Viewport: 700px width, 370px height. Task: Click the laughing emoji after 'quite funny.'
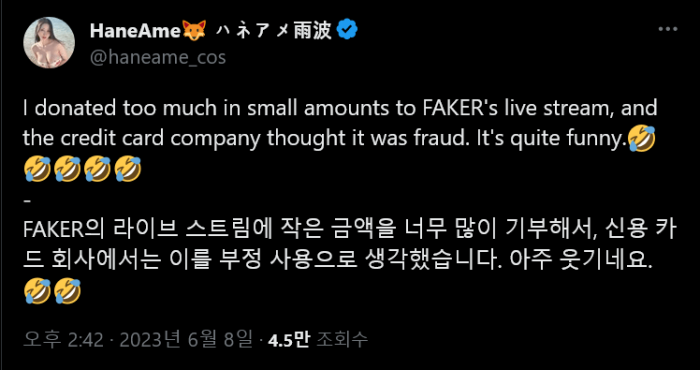point(642,139)
